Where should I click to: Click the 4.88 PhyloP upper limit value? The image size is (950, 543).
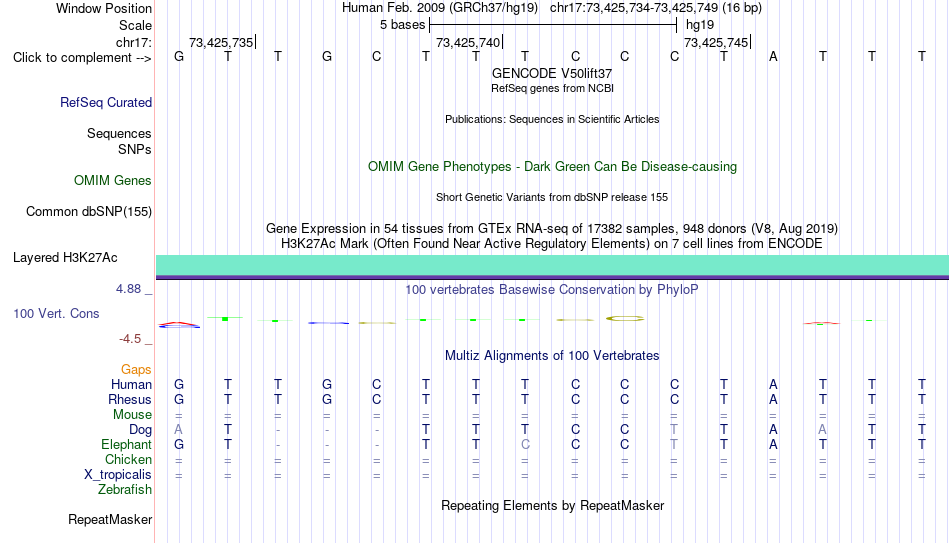[128, 289]
